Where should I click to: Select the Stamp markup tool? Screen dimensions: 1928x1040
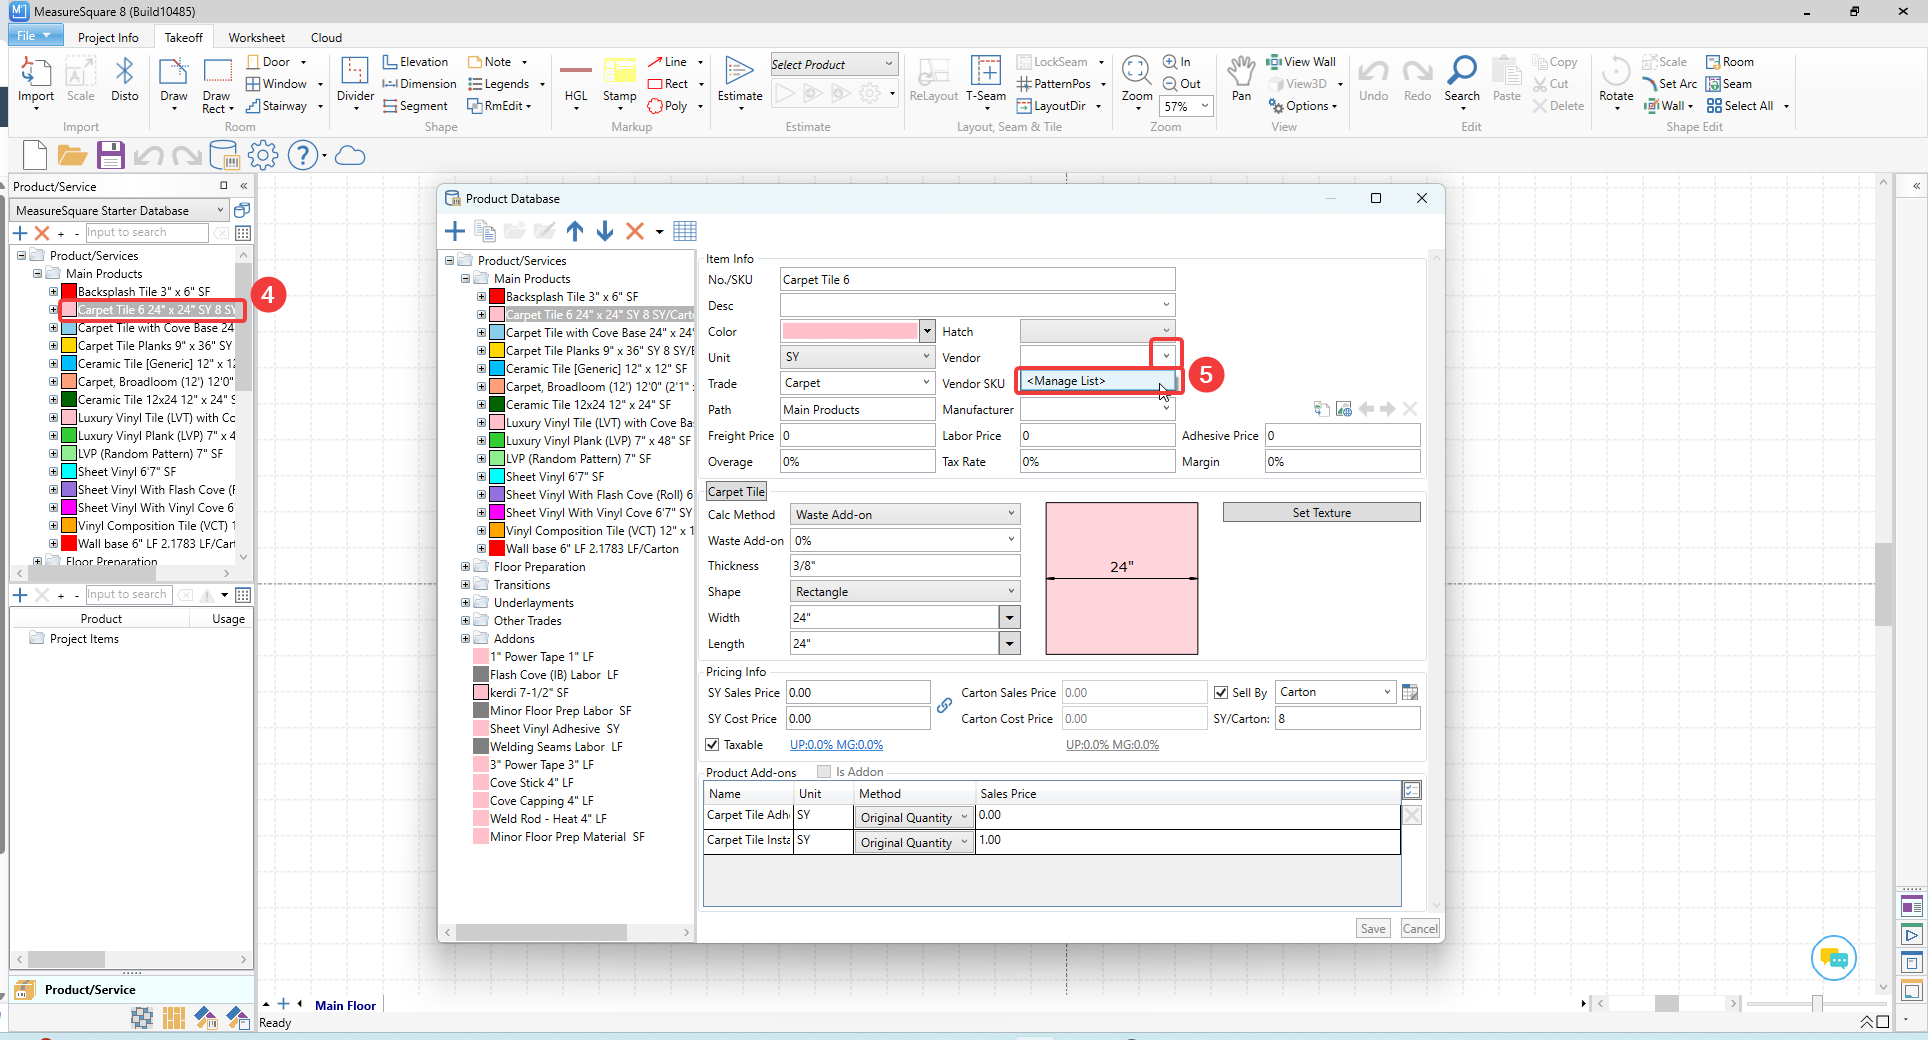pos(619,82)
